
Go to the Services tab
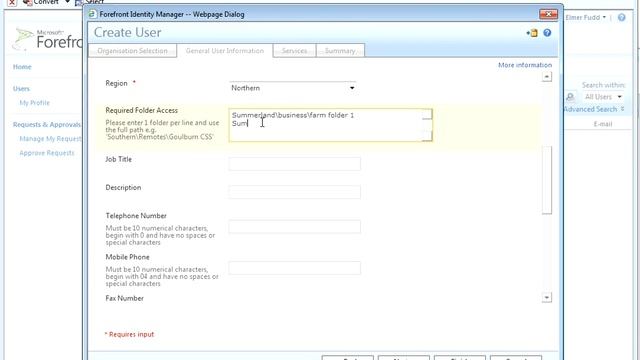point(294,51)
